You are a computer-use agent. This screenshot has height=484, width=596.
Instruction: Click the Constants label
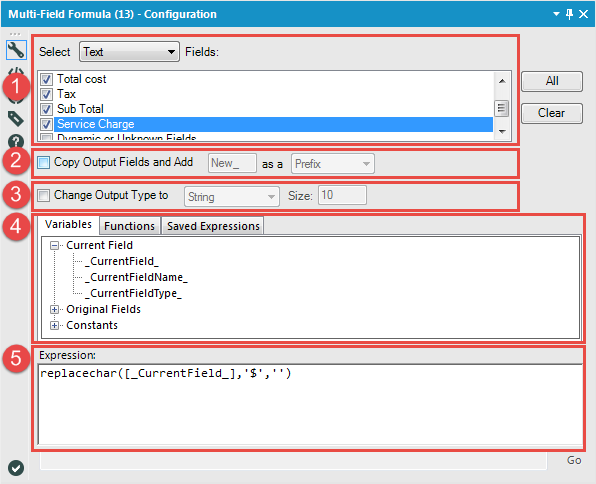pyautogui.click(x=92, y=325)
